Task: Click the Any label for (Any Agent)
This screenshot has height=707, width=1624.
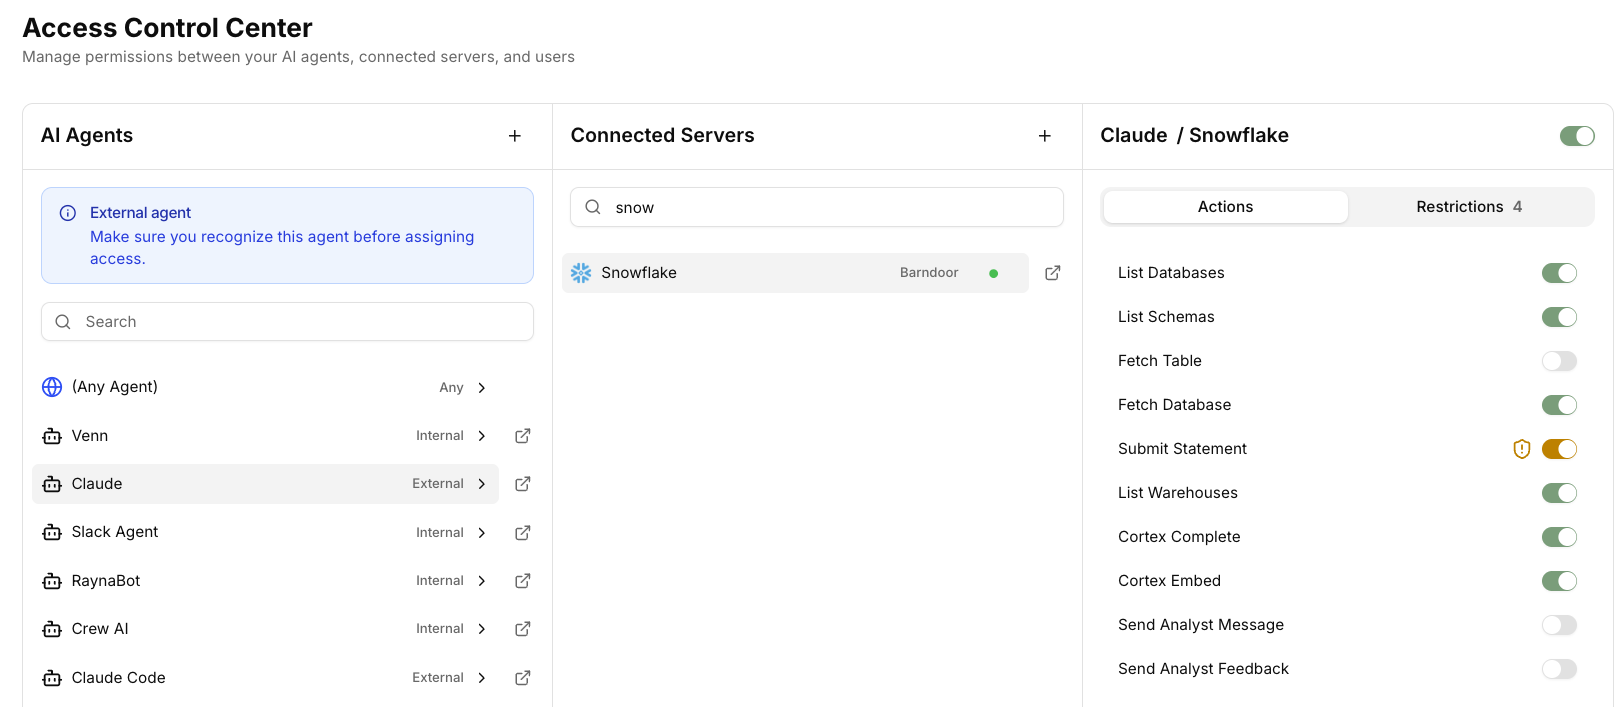Action: 451,388
